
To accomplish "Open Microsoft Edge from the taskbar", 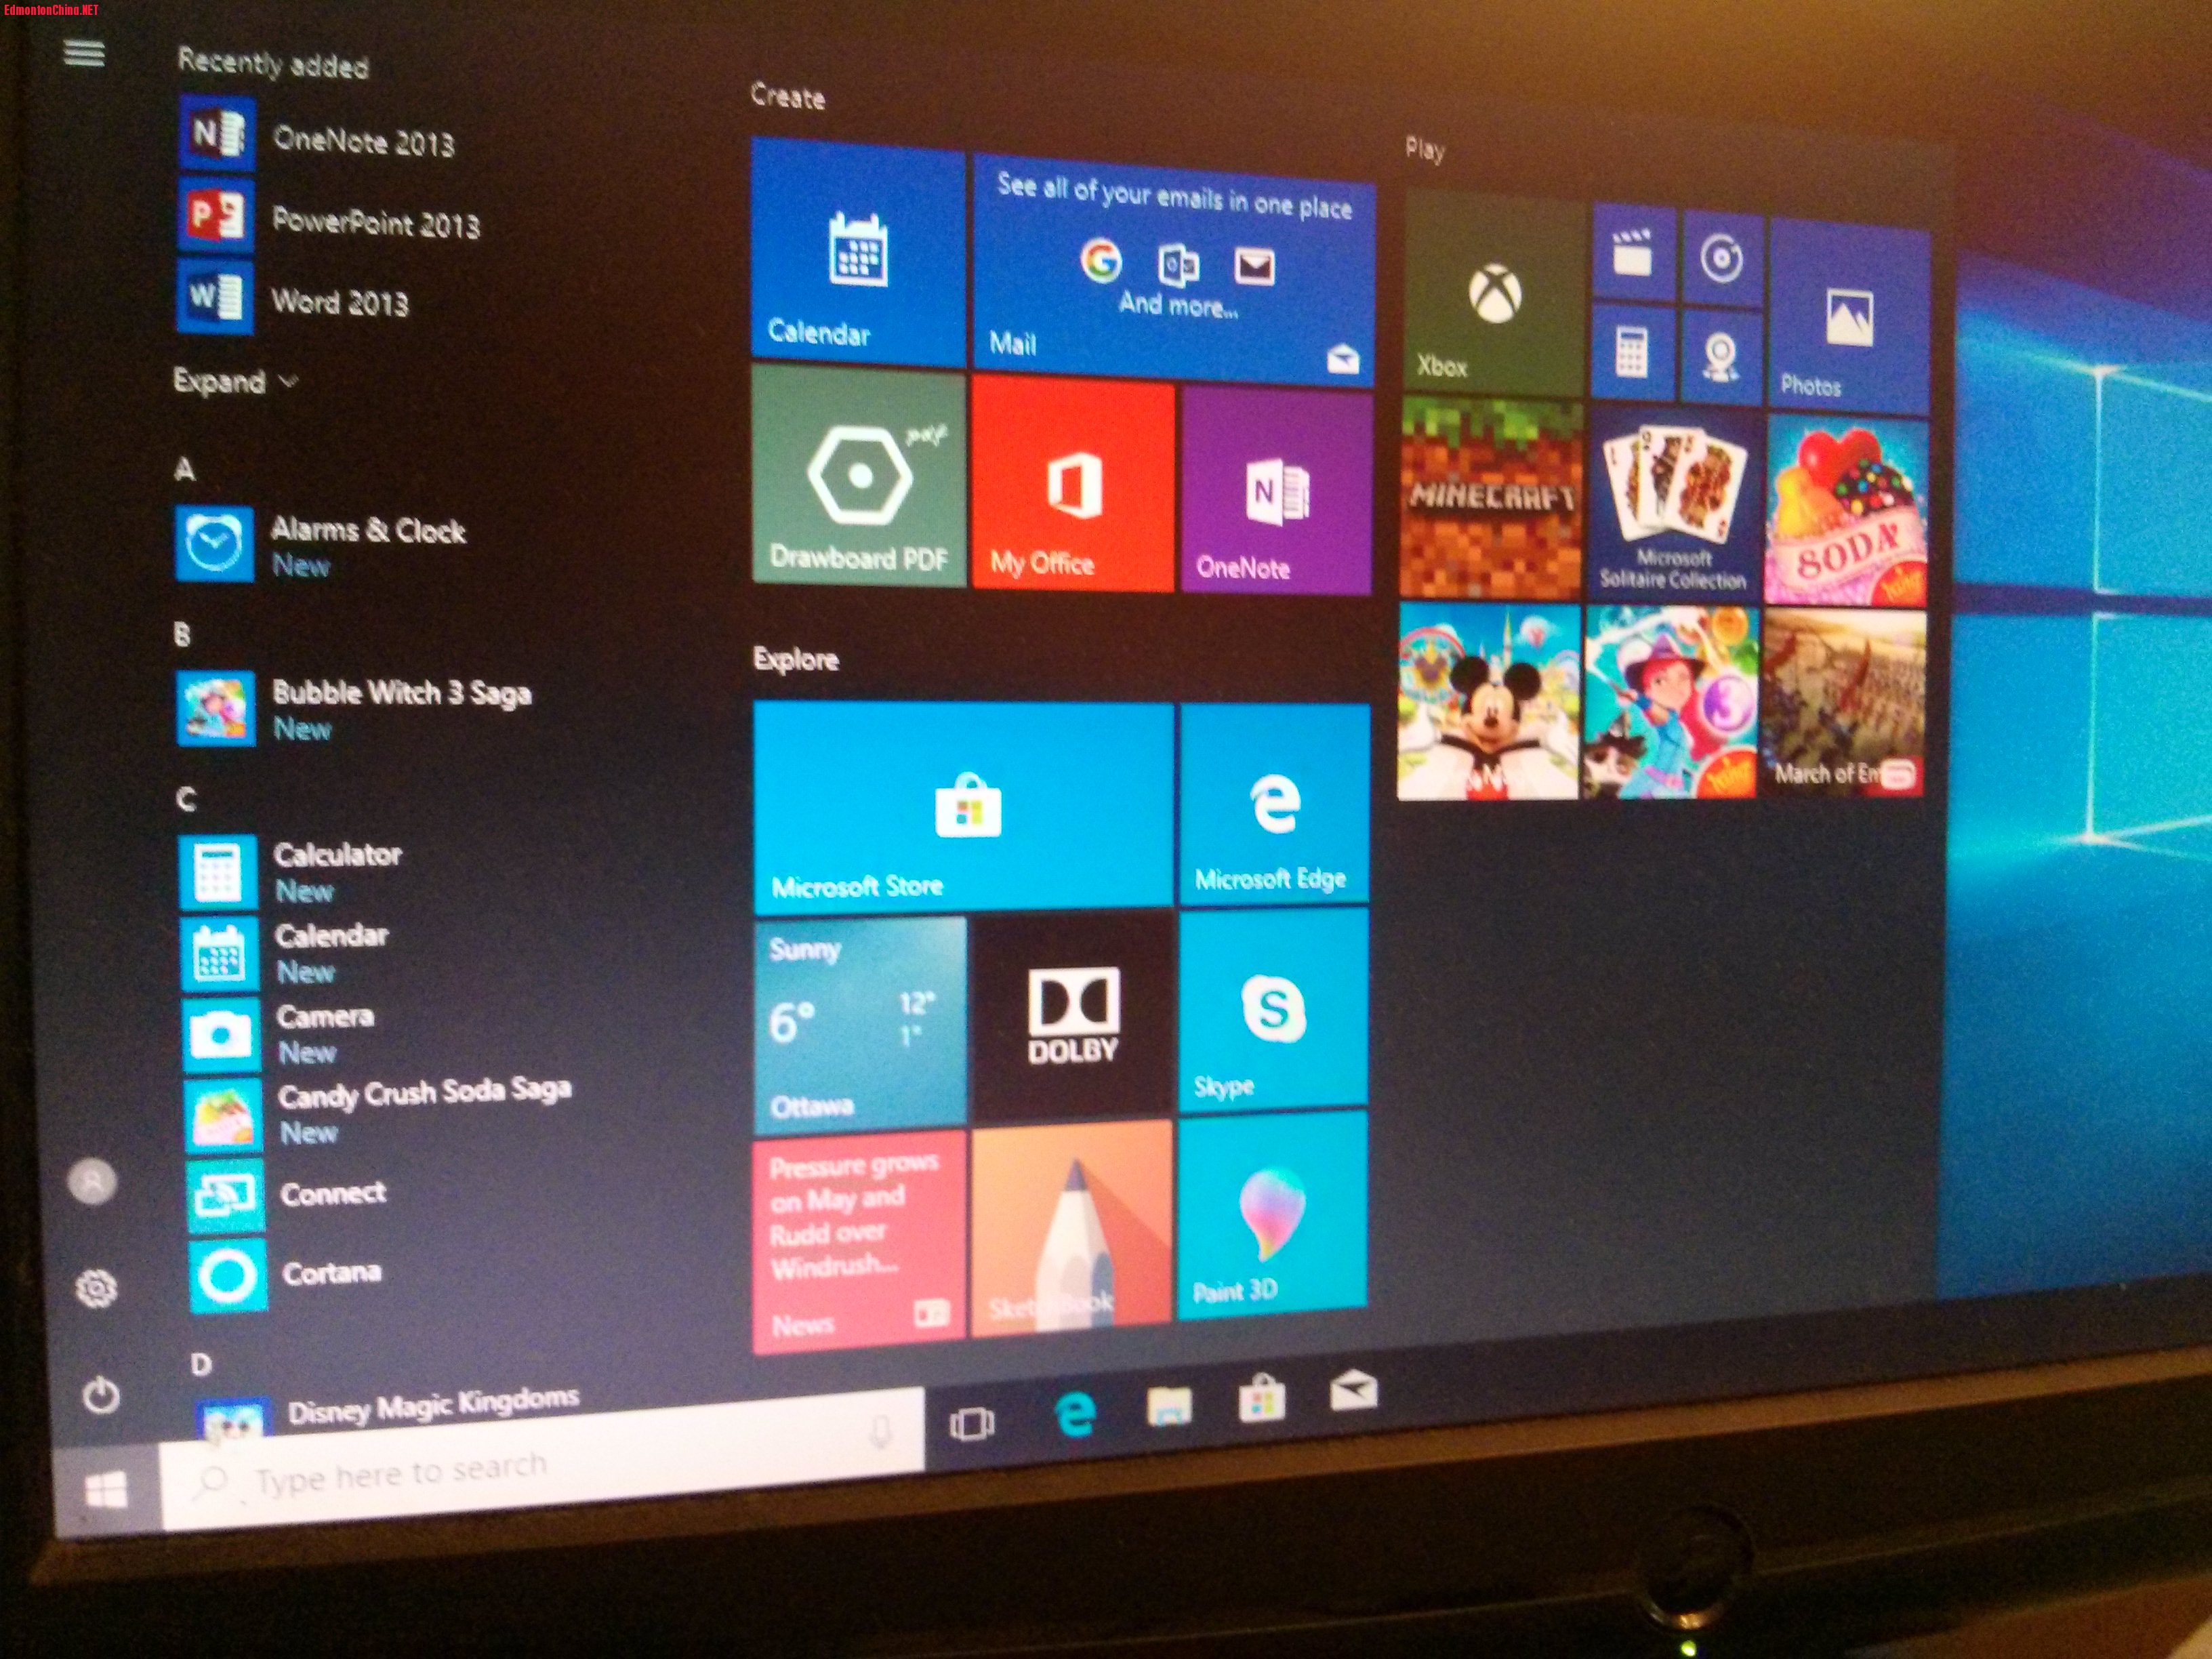I will 1075,1414.
